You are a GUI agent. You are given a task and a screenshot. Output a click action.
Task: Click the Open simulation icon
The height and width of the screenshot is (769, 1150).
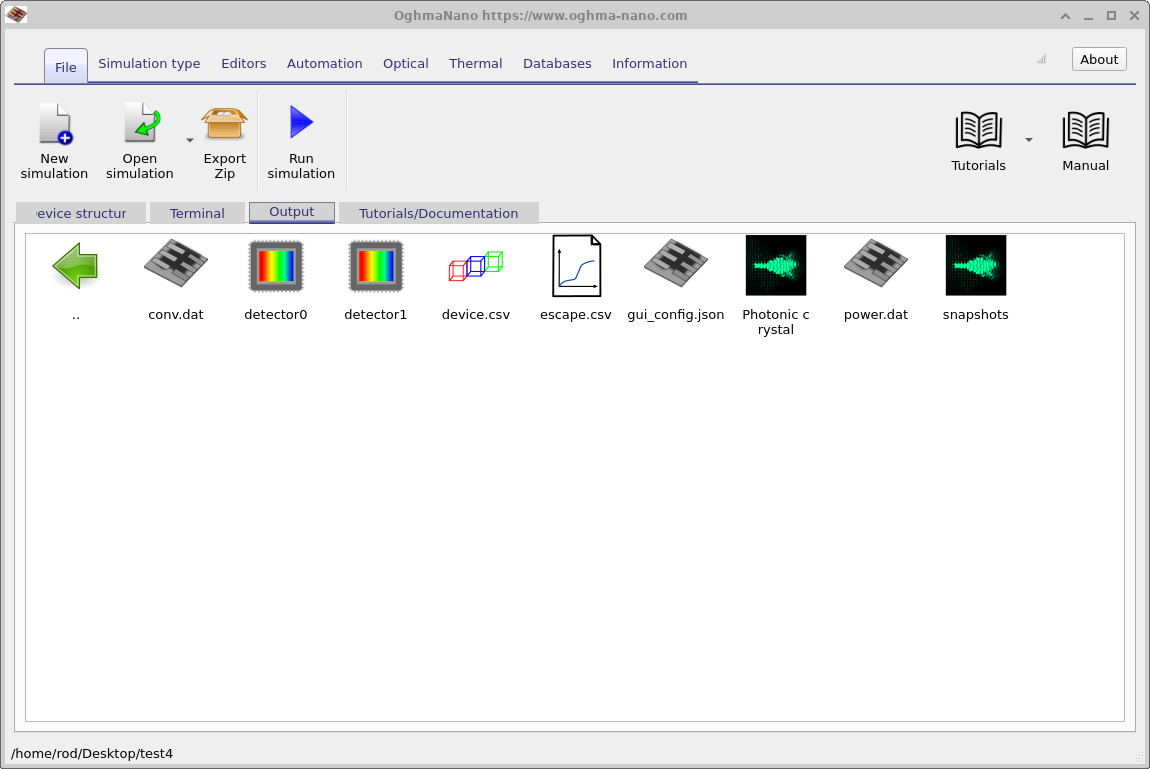click(x=141, y=123)
